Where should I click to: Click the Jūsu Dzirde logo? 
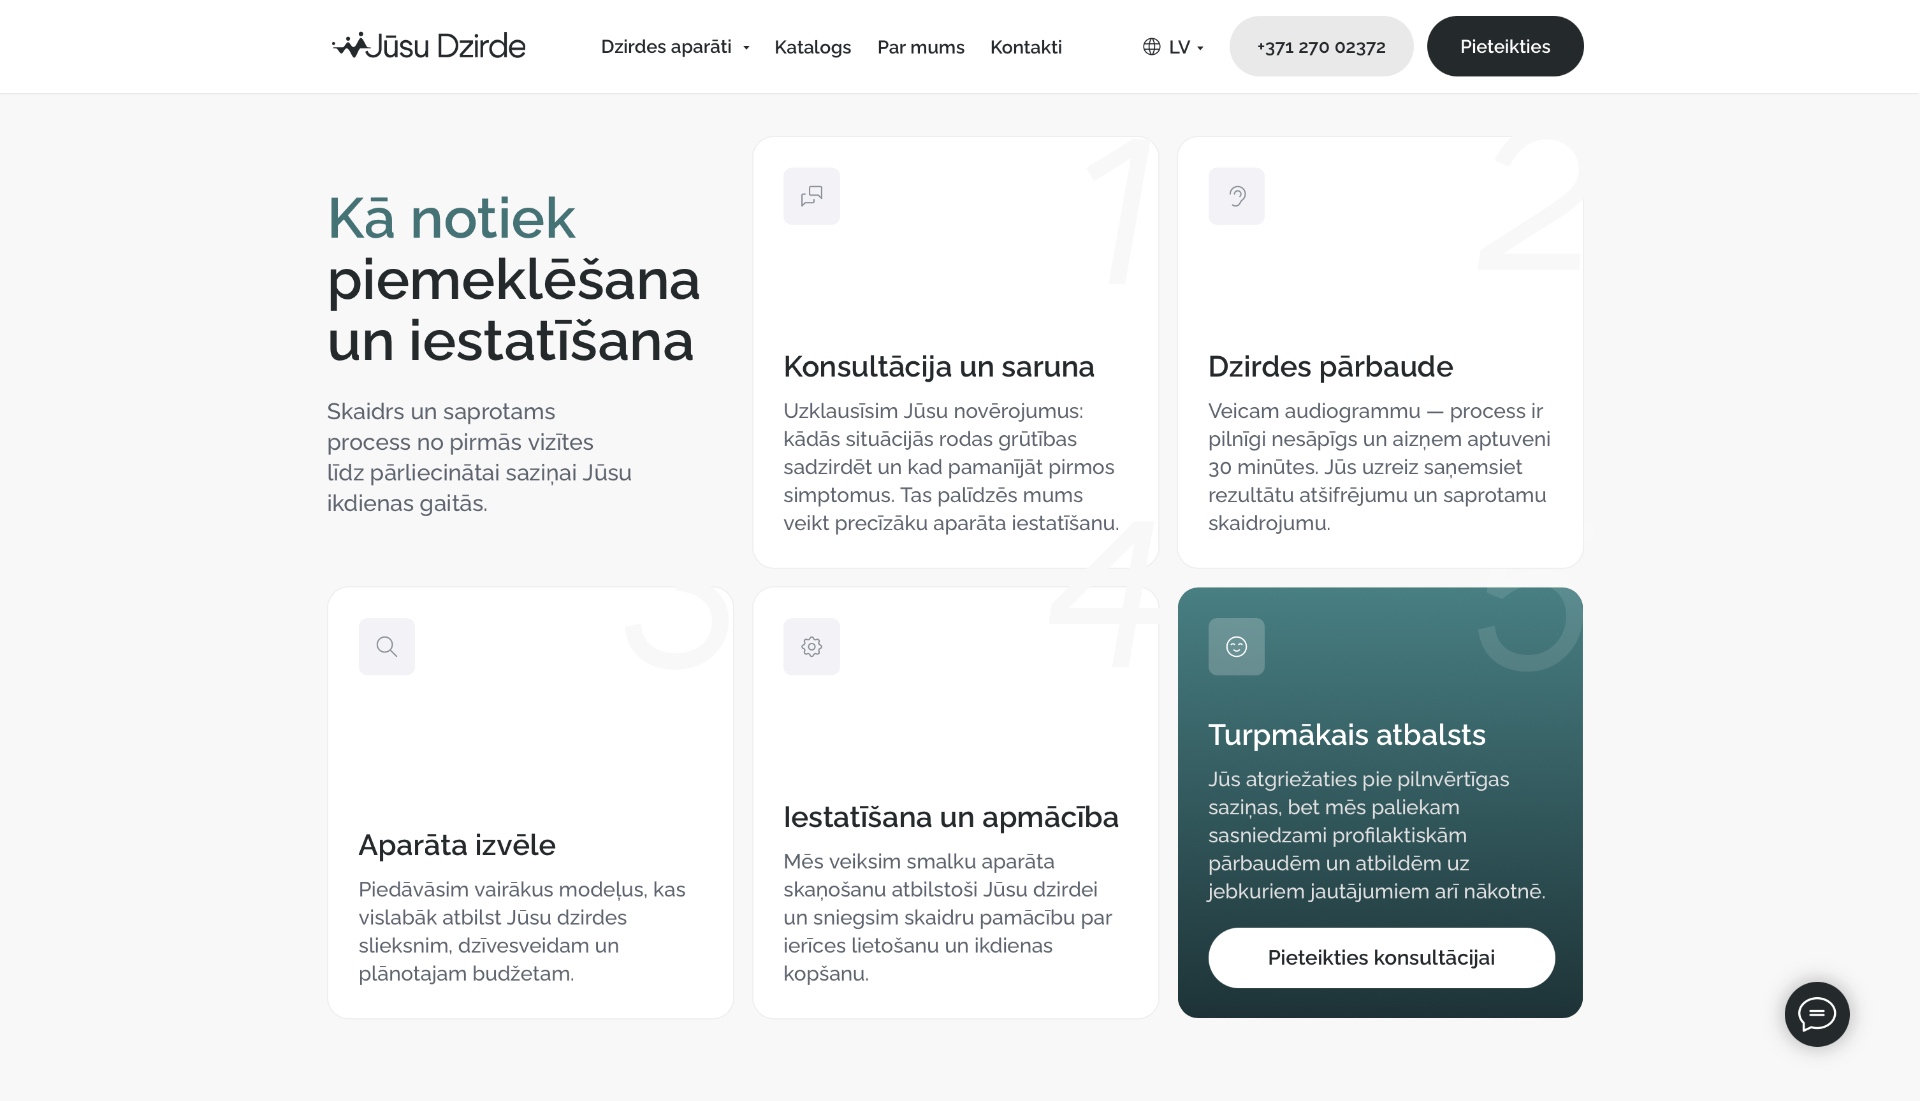pyautogui.click(x=428, y=46)
